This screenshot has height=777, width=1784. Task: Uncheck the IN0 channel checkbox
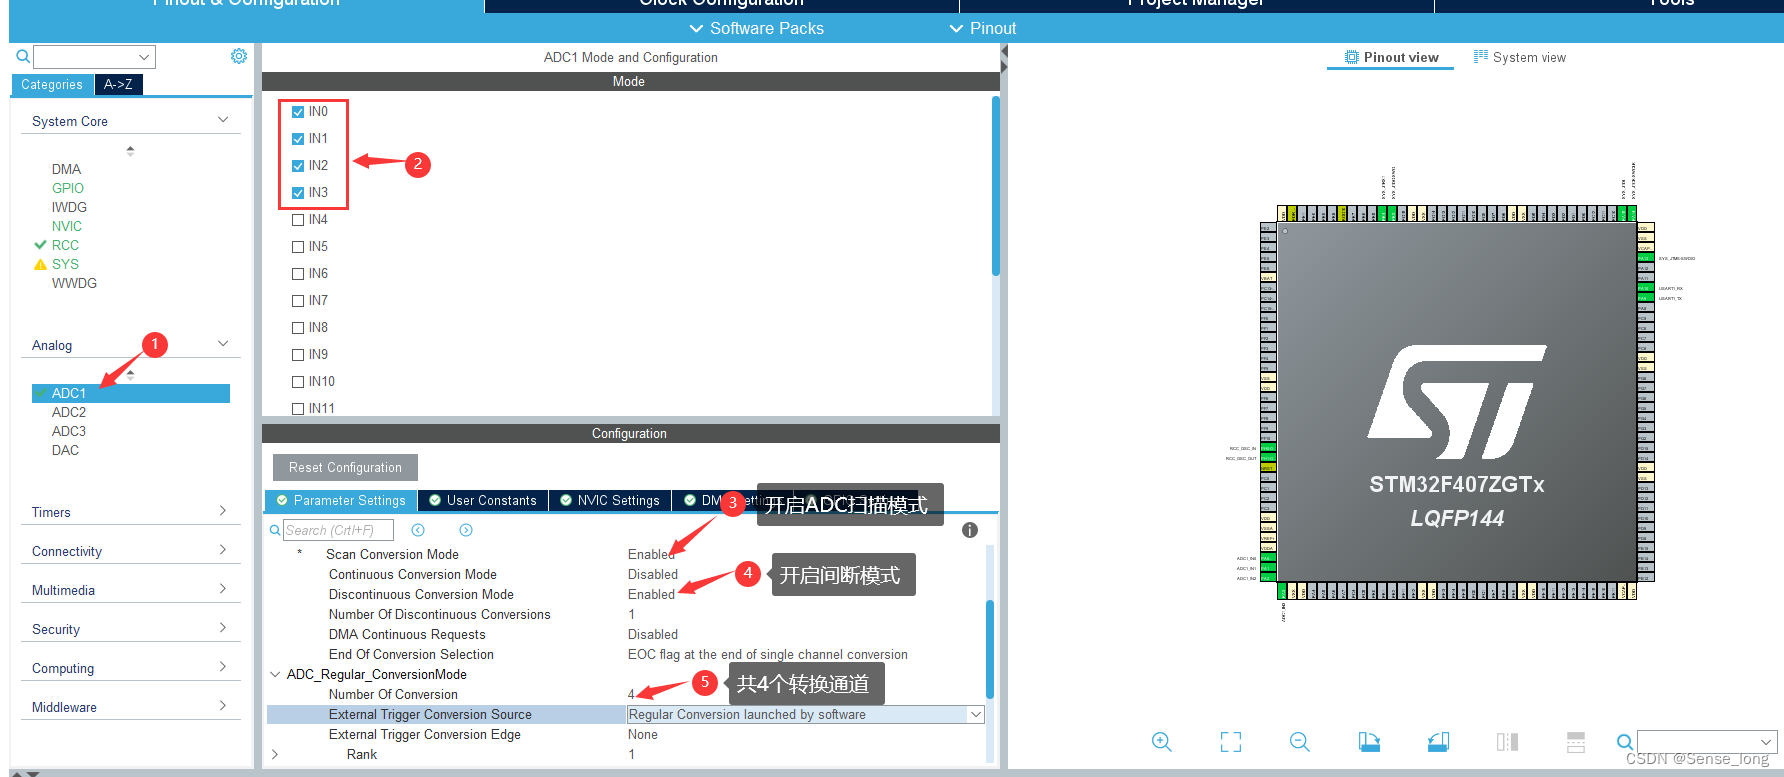[298, 112]
